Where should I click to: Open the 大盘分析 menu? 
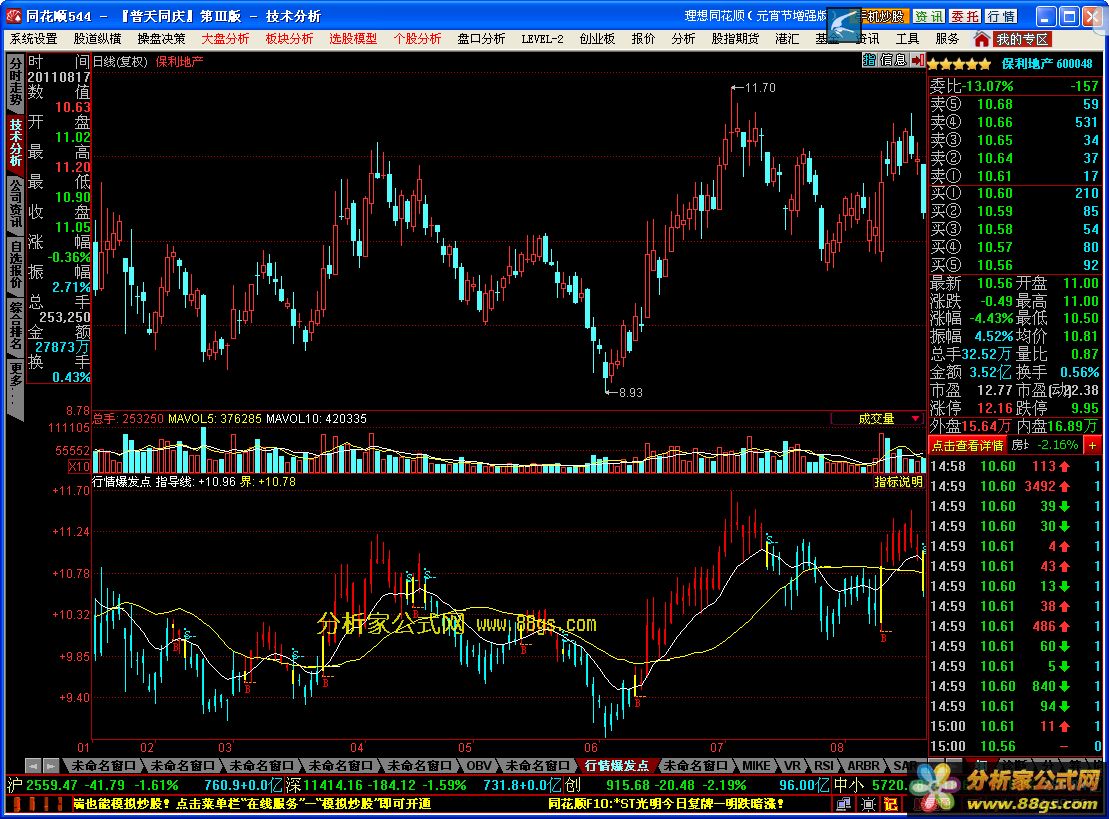tap(225, 39)
